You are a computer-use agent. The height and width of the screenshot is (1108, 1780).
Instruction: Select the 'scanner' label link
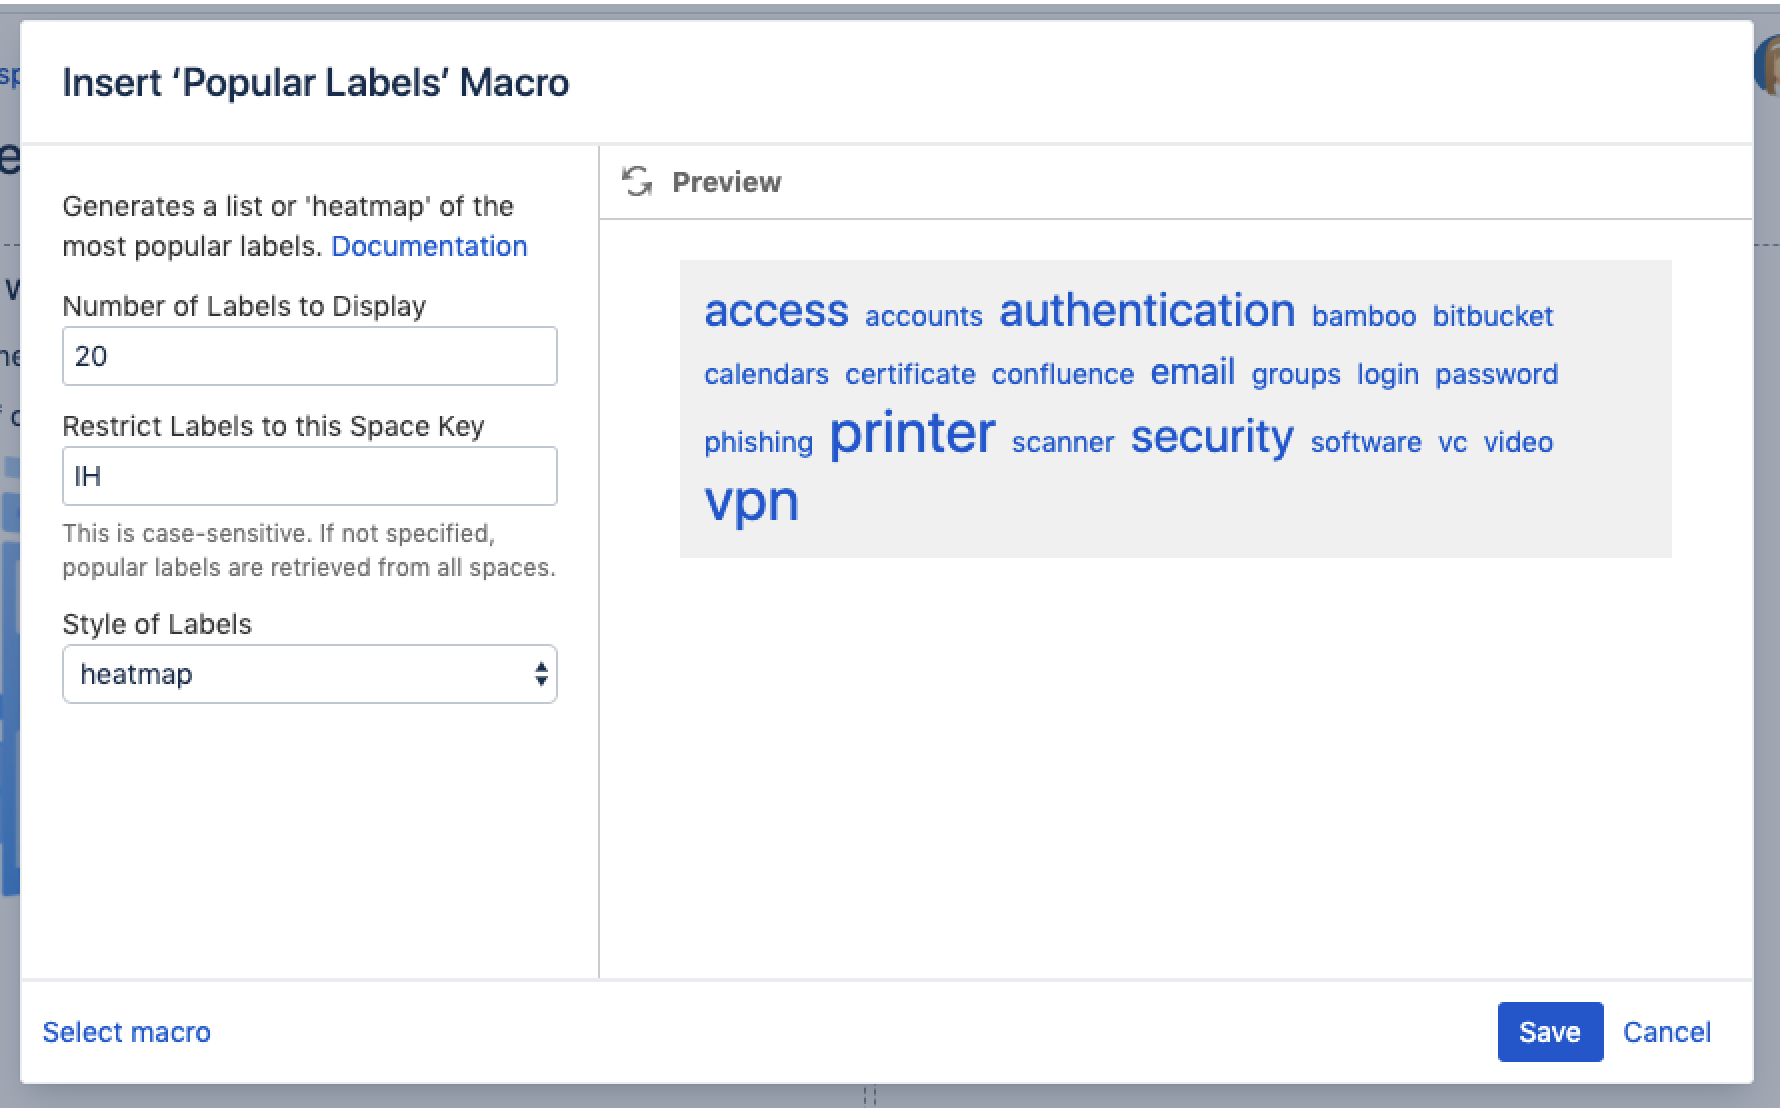click(x=1062, y=442)
